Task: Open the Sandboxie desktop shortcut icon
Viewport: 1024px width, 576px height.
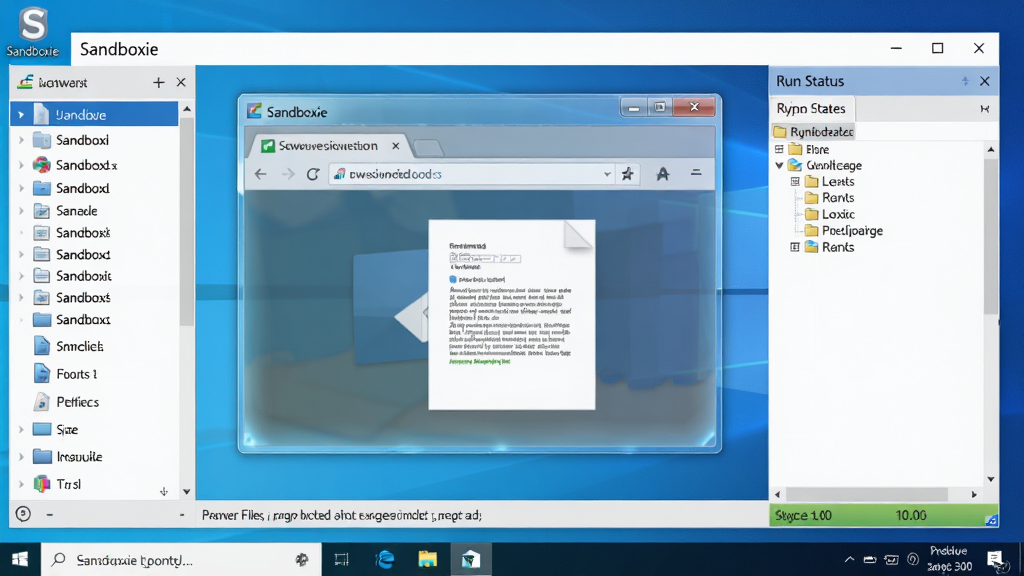Action: [x=33, y=31]
